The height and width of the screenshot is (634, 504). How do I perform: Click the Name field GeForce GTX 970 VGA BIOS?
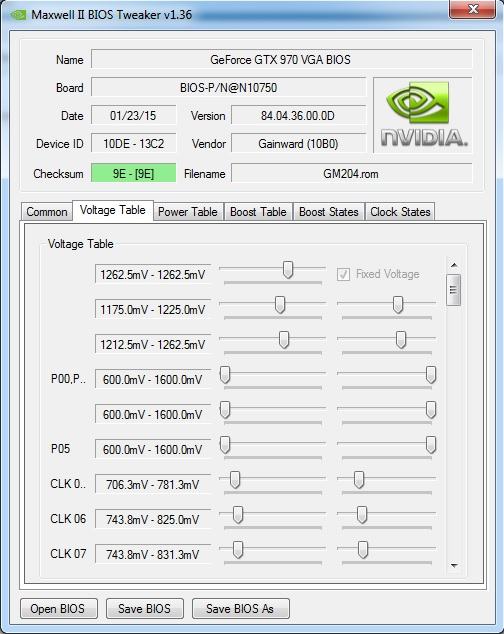[x=282, y=59]
